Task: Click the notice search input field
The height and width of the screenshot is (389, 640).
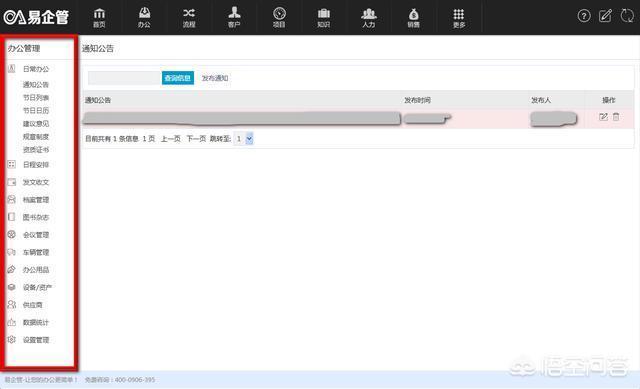Action: 125,78
